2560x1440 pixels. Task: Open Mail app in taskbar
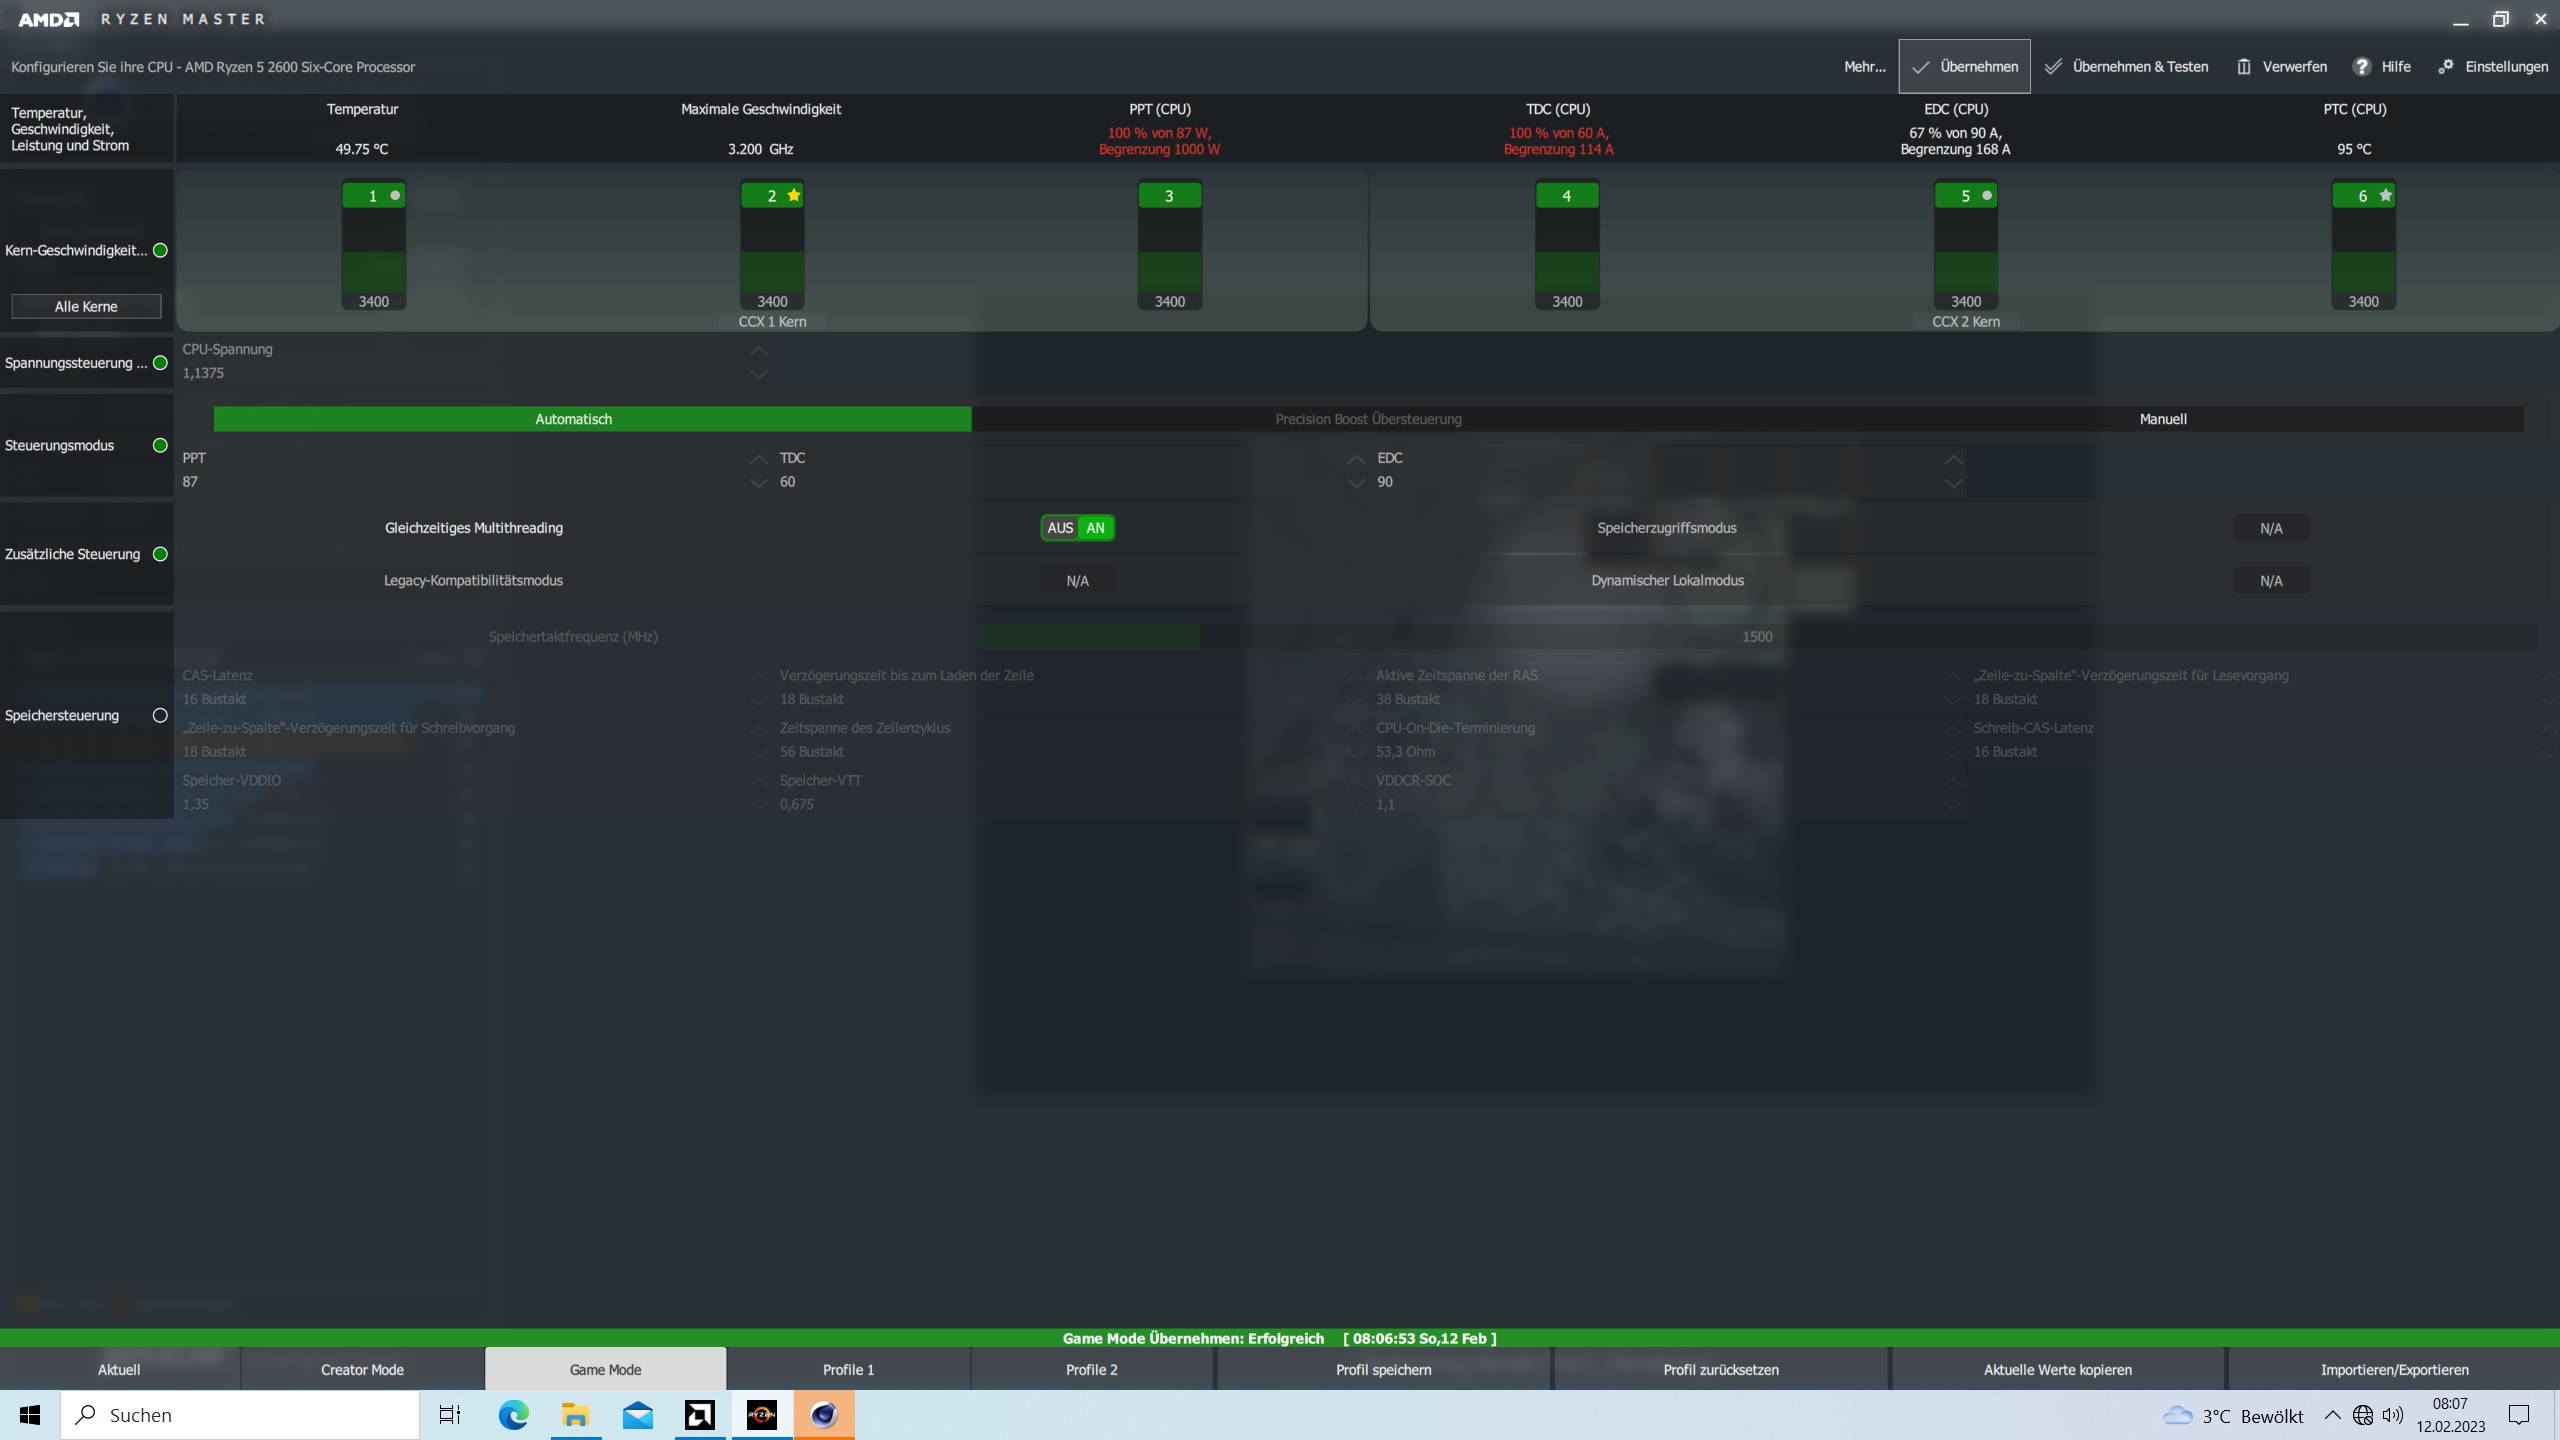tap(638, 1415)
